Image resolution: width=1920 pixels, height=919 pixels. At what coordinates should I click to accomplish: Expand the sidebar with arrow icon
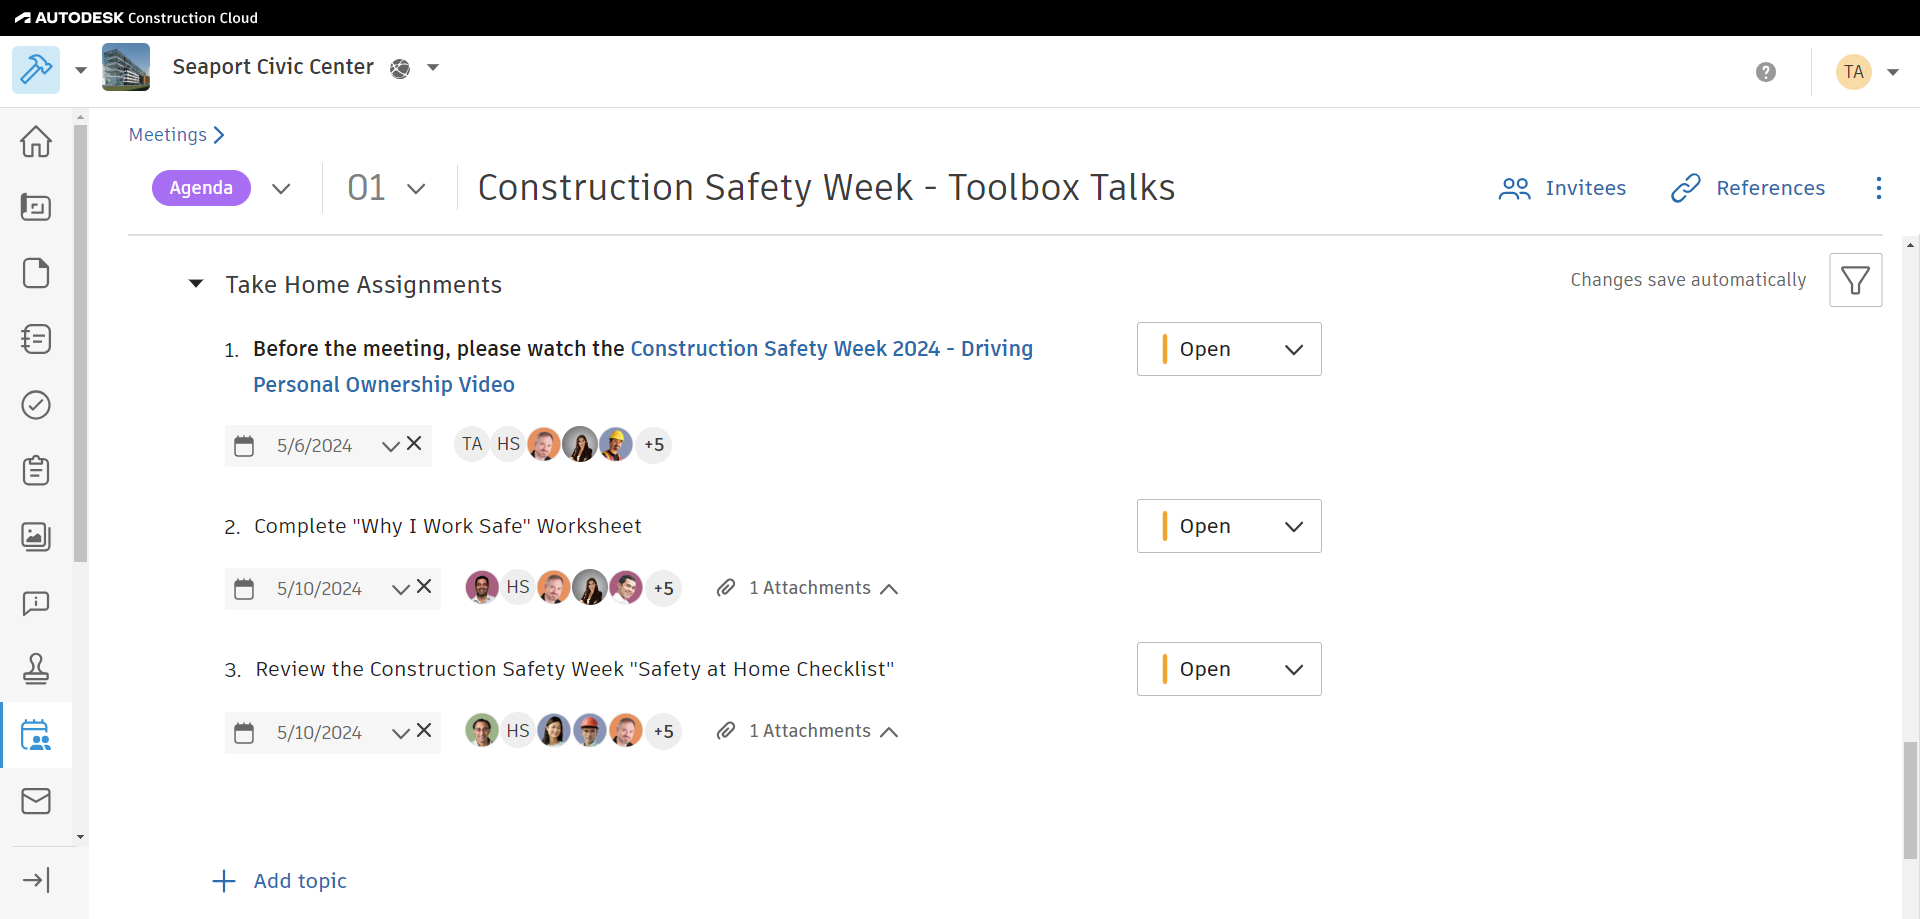click(36, 880)
